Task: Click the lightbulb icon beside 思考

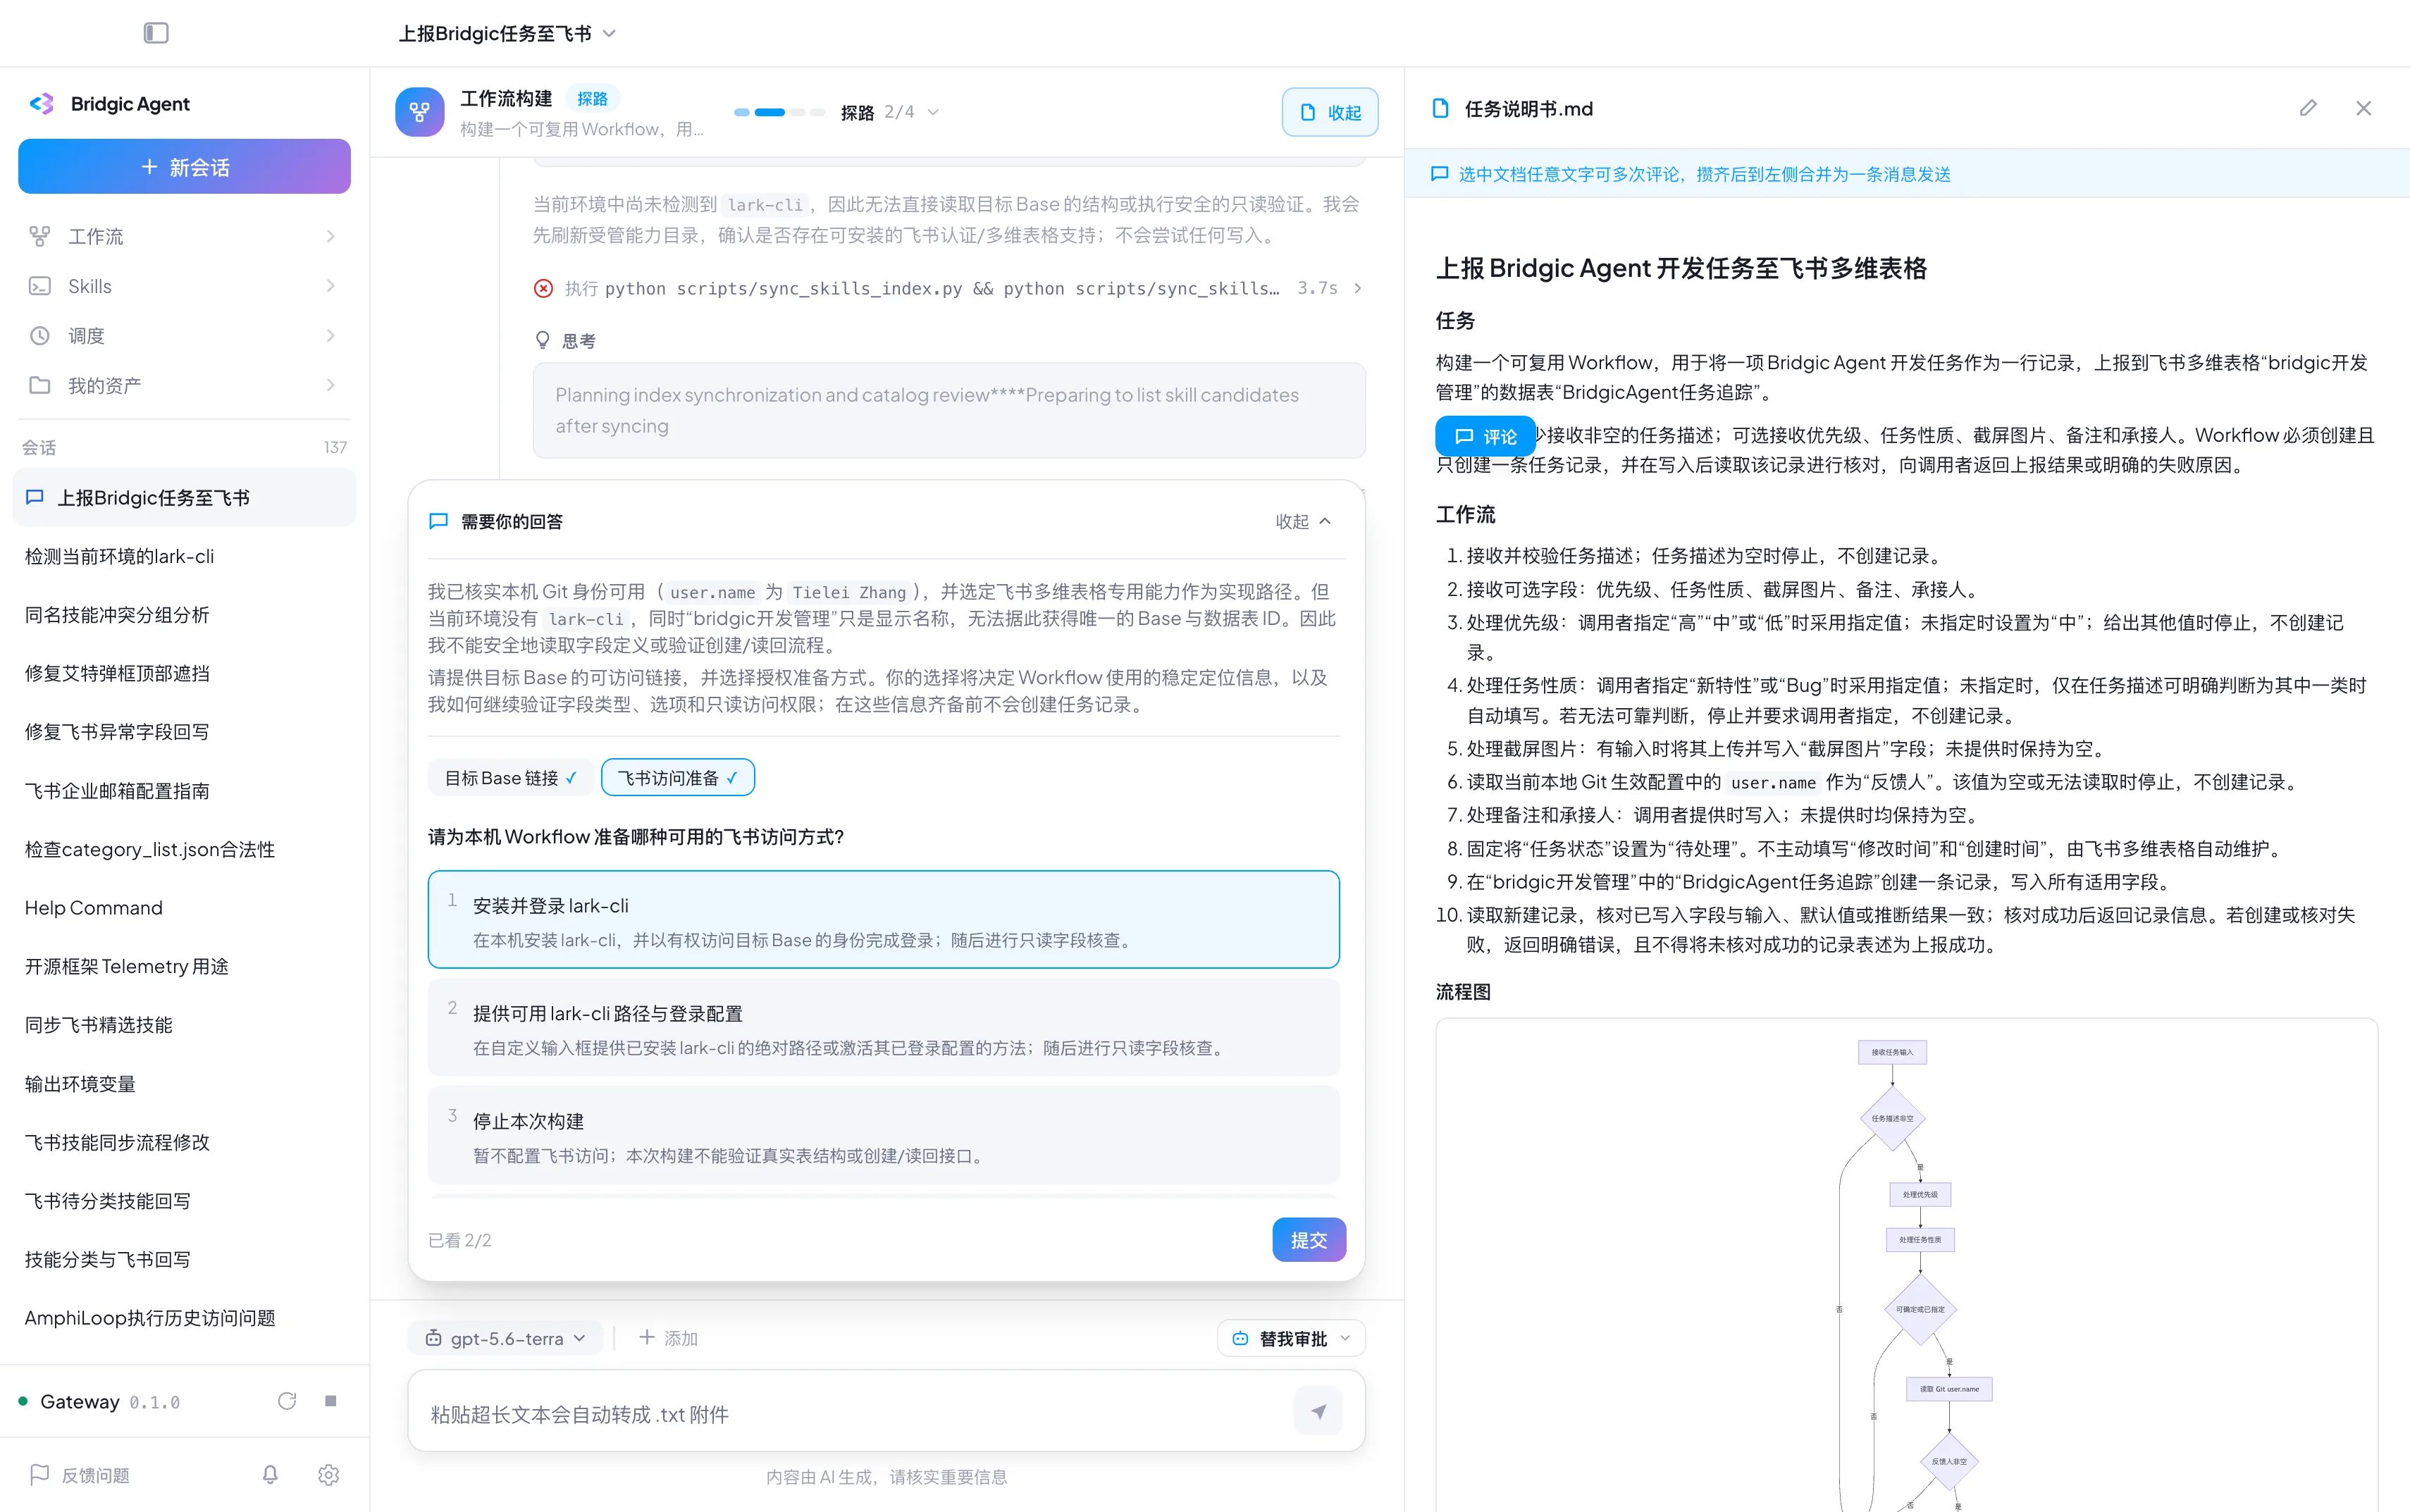Action: click(x=543, y=341)
